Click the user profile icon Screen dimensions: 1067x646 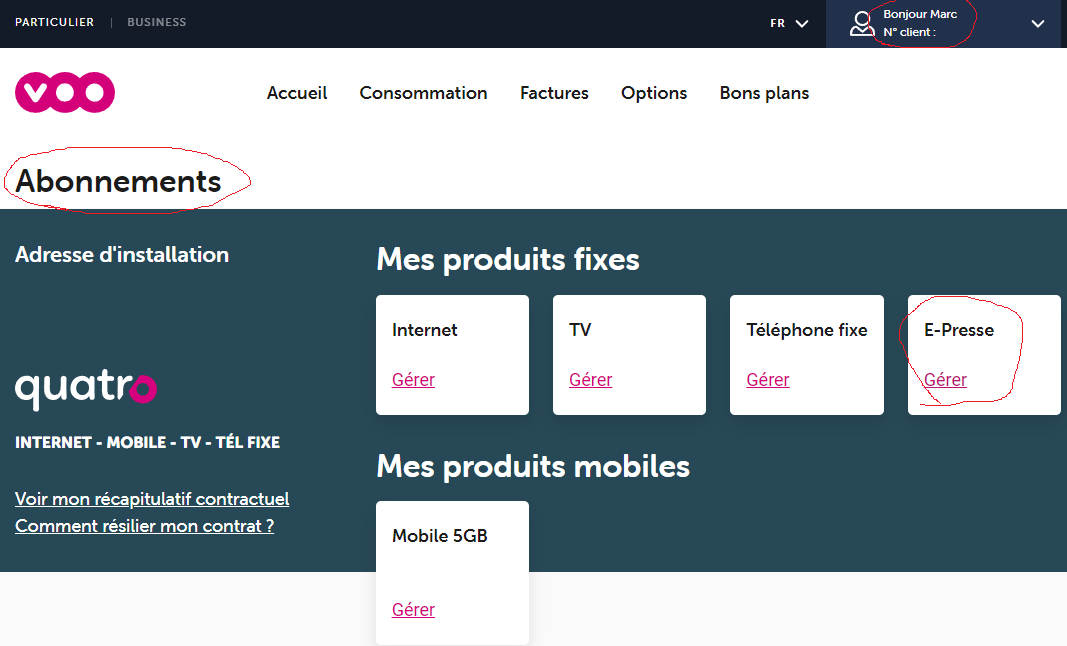862,23
